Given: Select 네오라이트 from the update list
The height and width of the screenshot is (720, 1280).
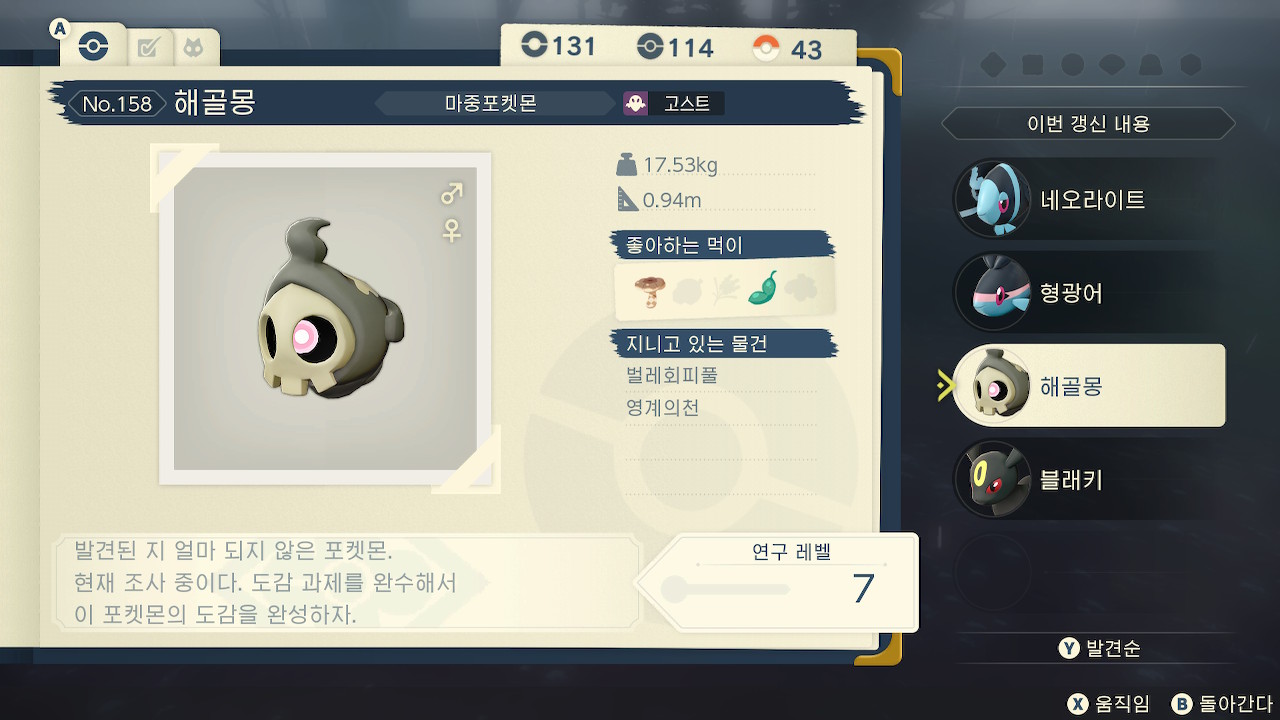Looking at the screenshot, I should (1090, 200).
